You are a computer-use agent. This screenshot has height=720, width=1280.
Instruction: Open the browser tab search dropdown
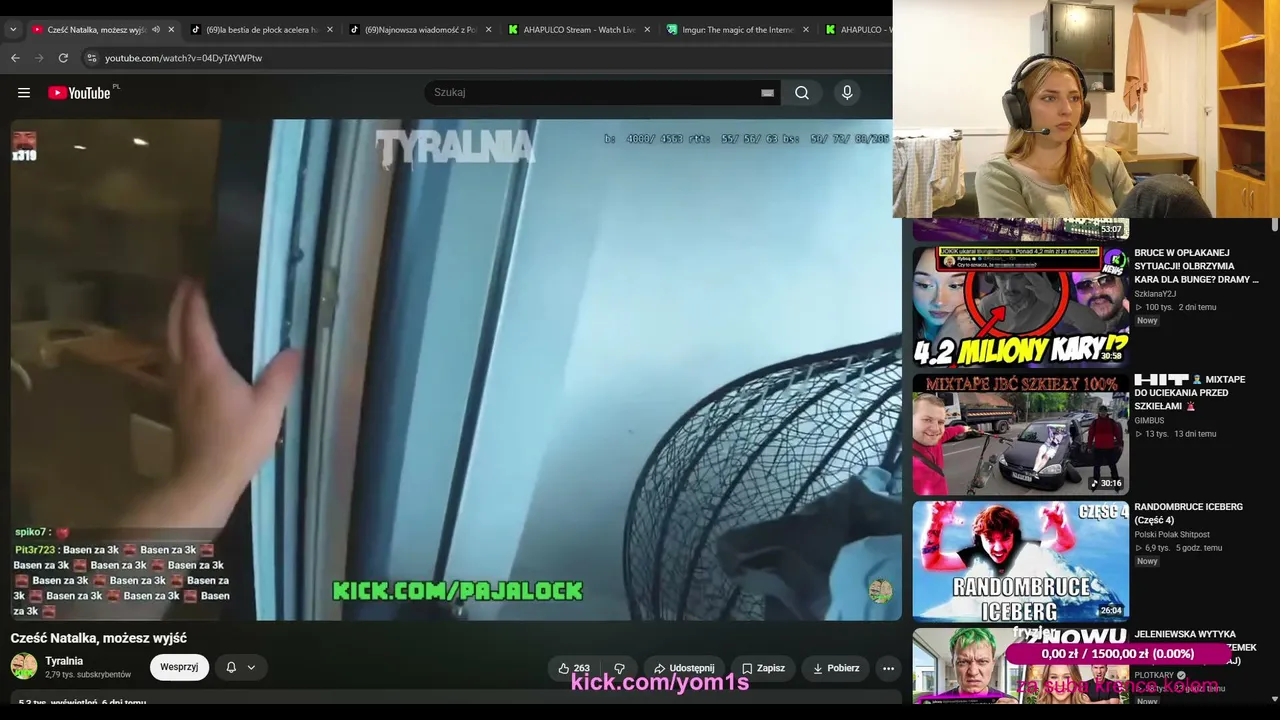point(13,30)
